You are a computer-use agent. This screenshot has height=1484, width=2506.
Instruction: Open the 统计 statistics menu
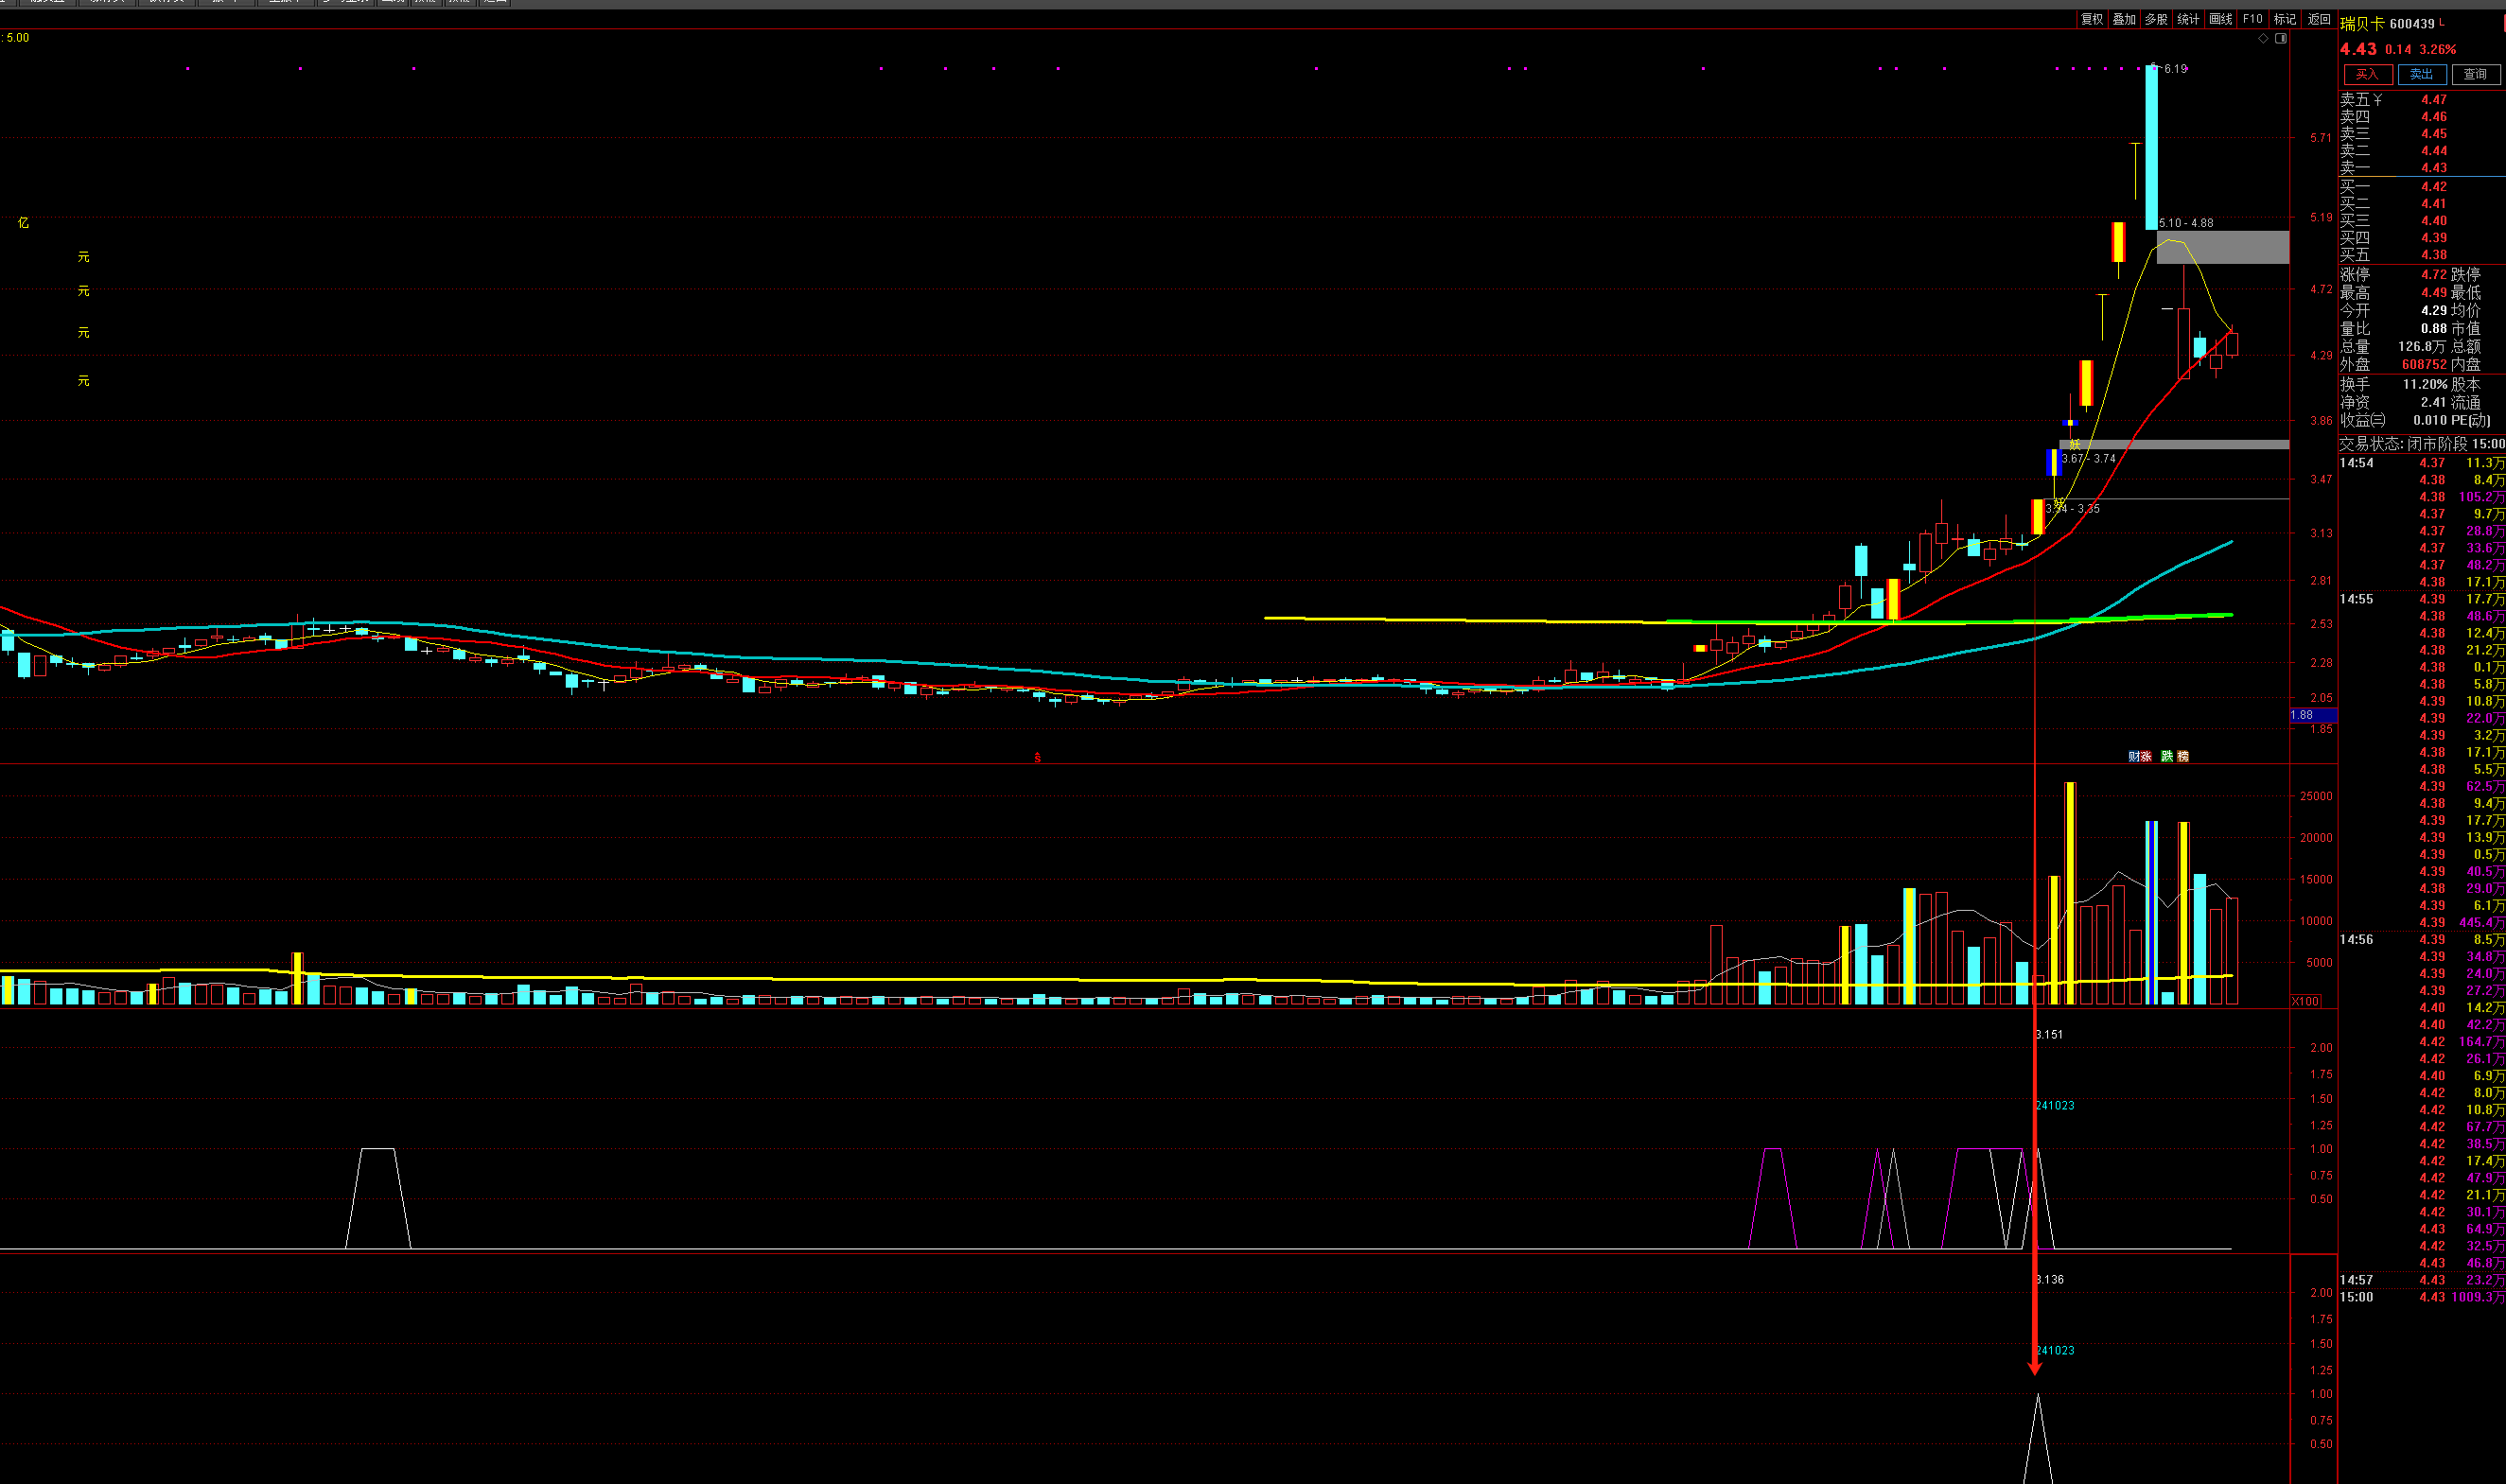2188,19
